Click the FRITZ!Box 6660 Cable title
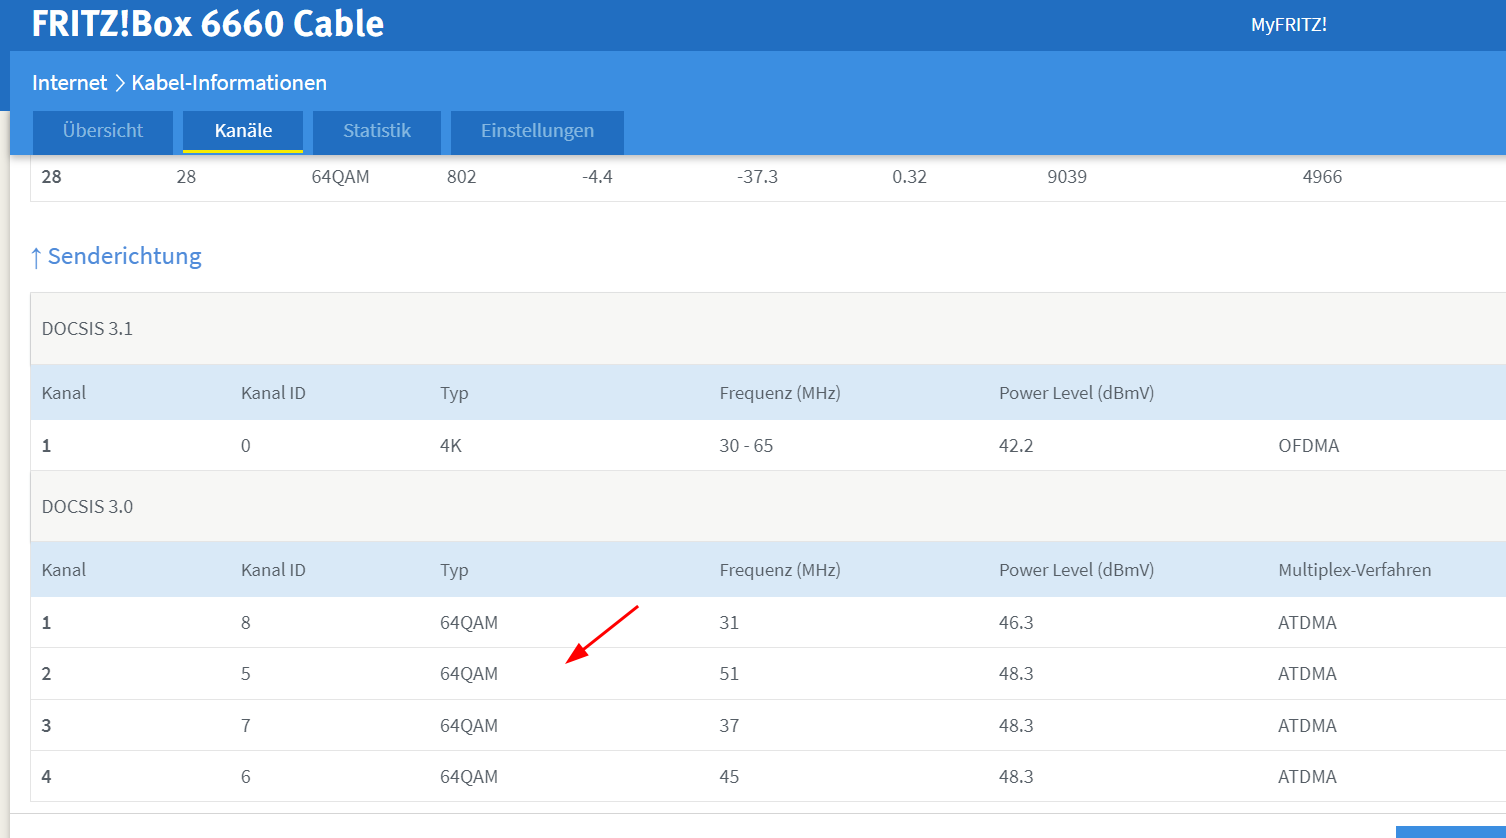This screenshot has height=838, width=1506. (208, 23)
